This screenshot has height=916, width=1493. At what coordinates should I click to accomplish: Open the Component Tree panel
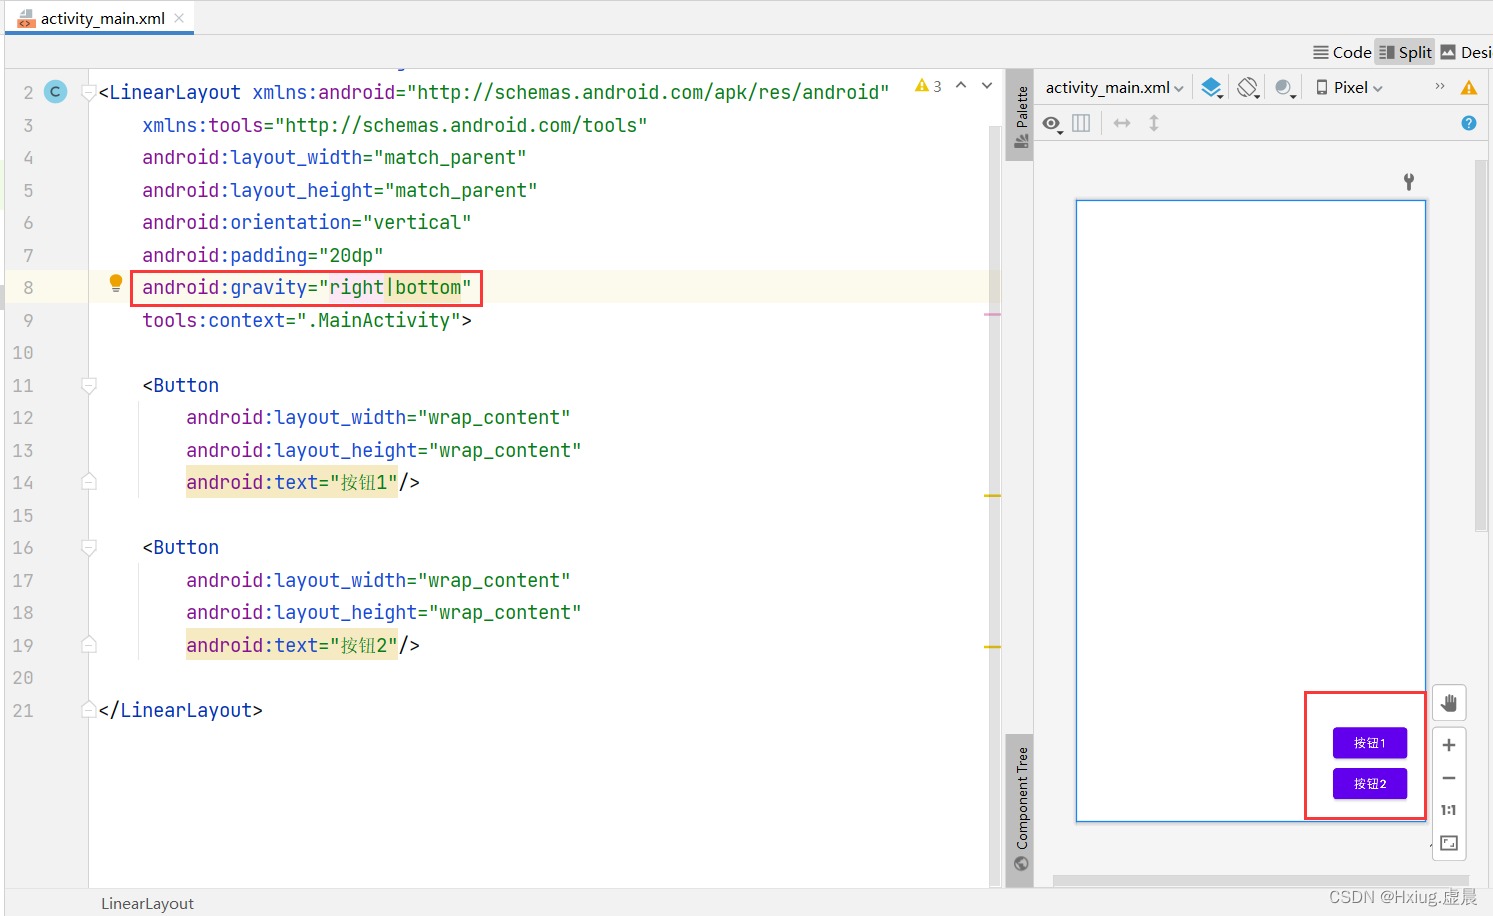(1021, 808)
